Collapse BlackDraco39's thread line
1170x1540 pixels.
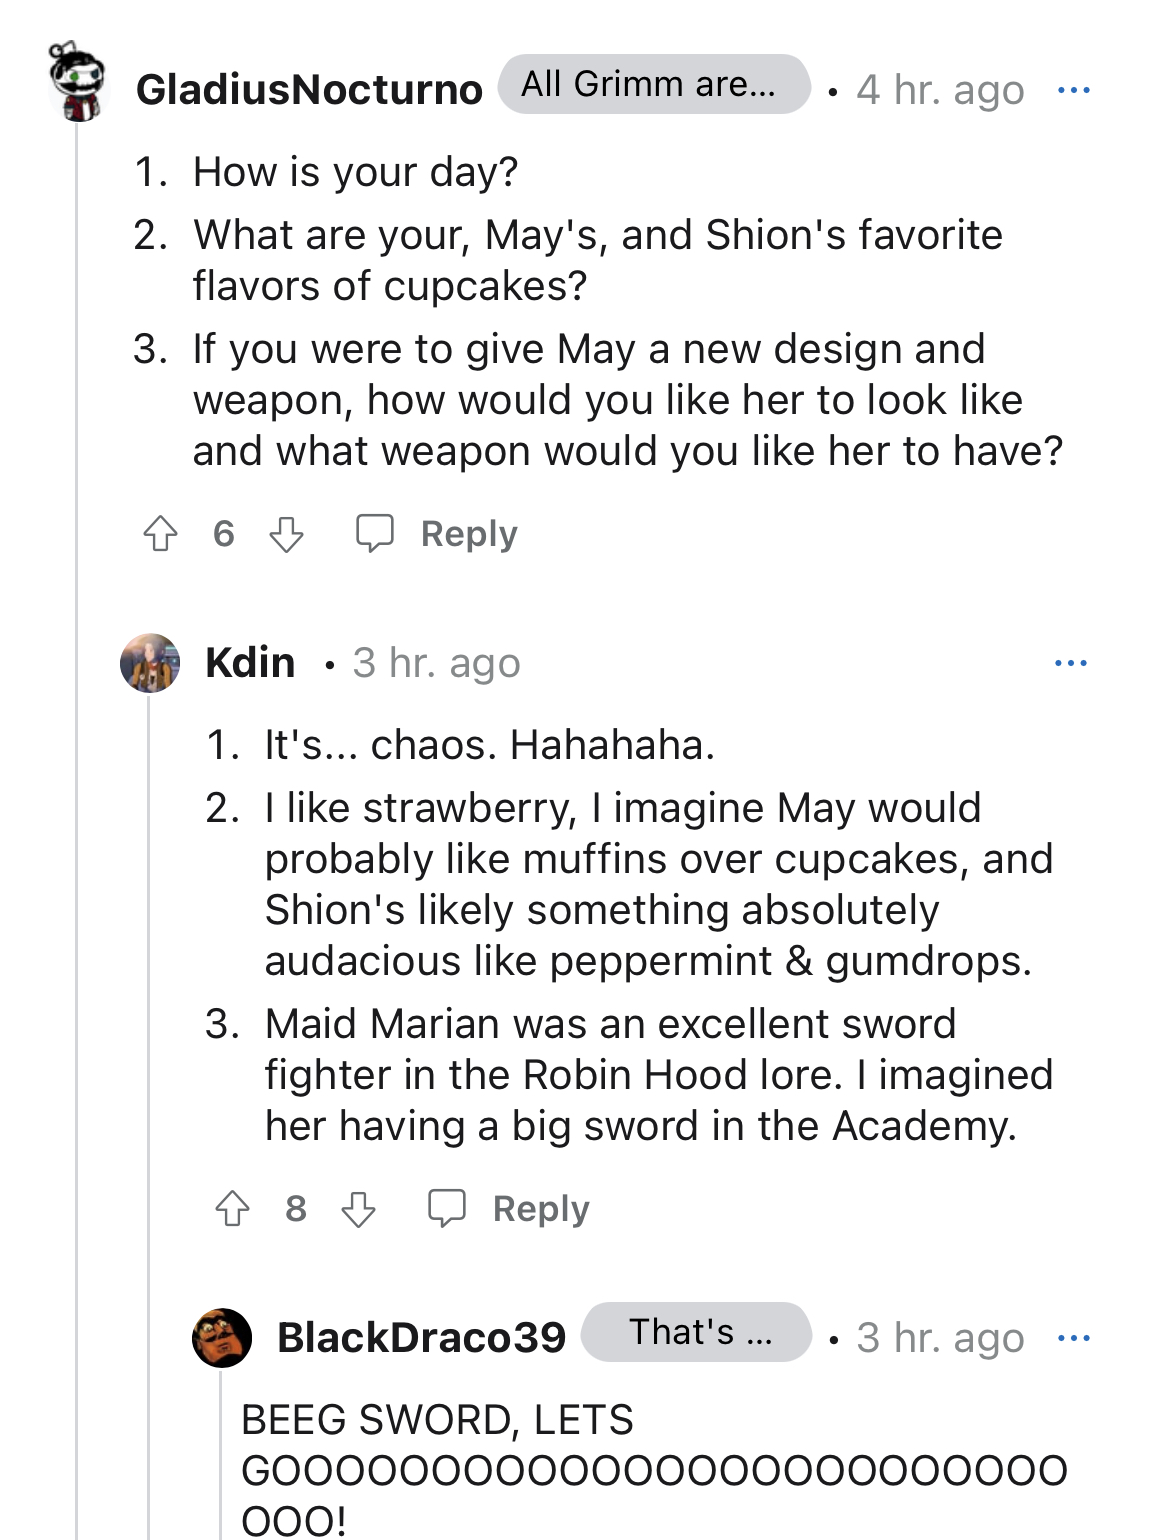point(221,1455)
